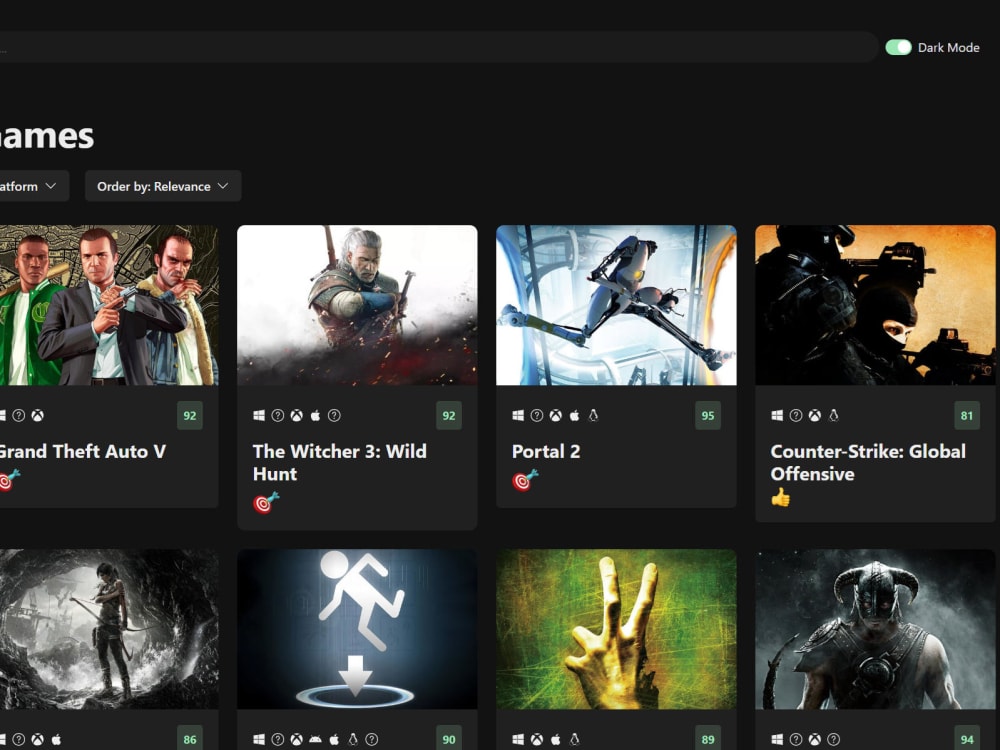Click the Linux penguin icon on Portal 2 card
This screenshot has height=750, width=1000.
click(593, 416)
